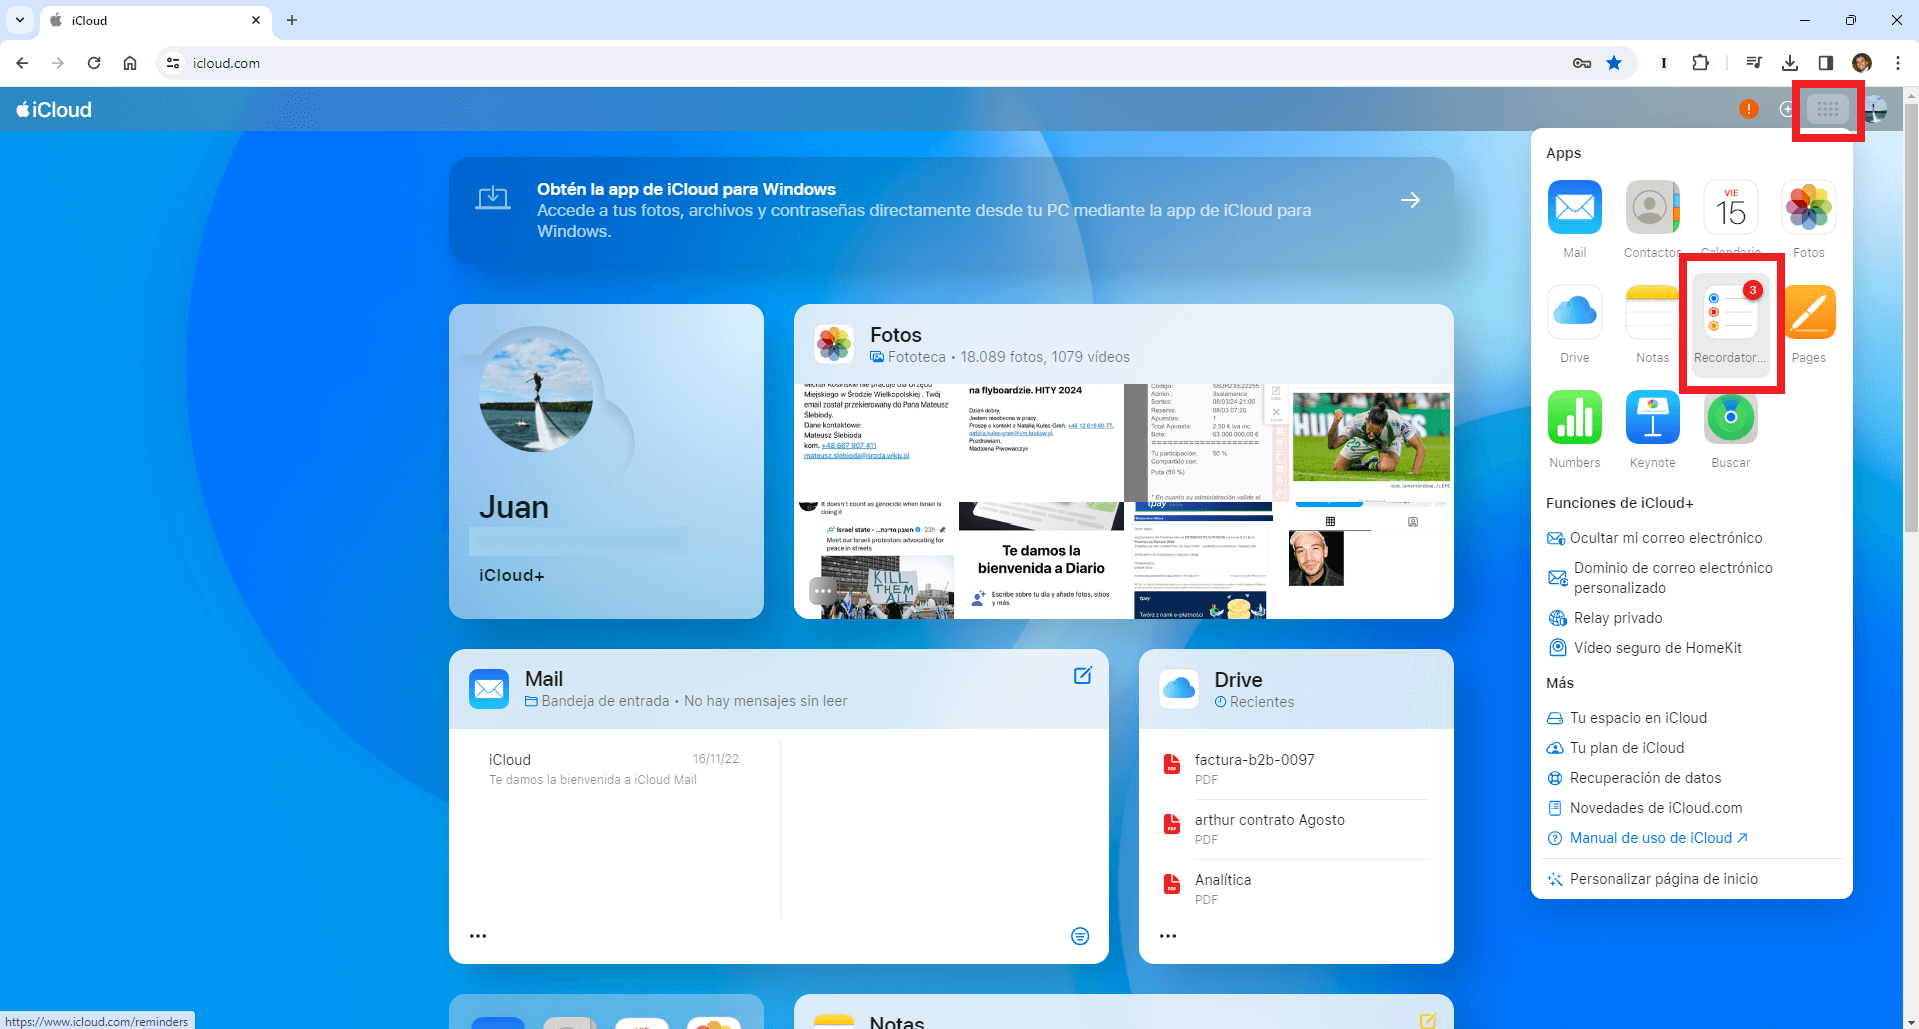Click Fotos widget title

(x=896, y=335)
